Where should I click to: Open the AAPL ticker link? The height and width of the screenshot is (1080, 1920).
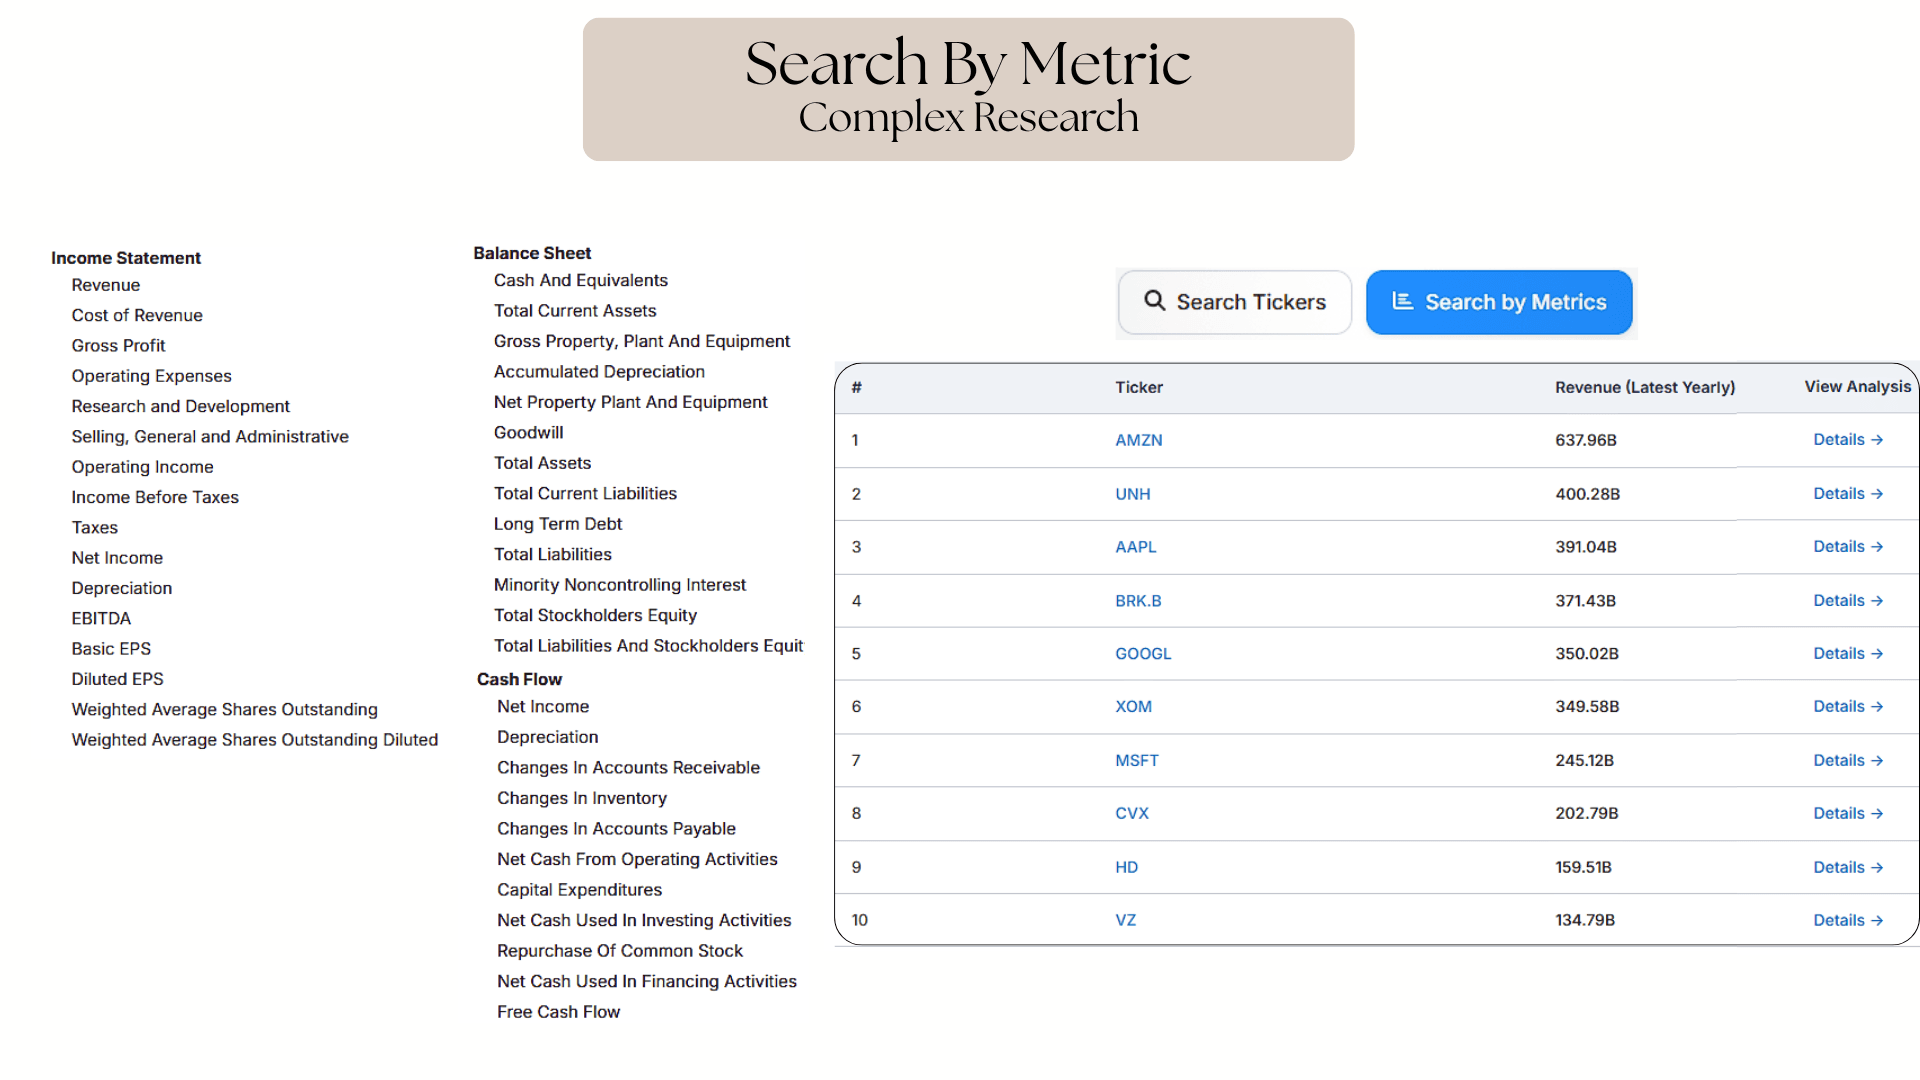pos(1135,547)
